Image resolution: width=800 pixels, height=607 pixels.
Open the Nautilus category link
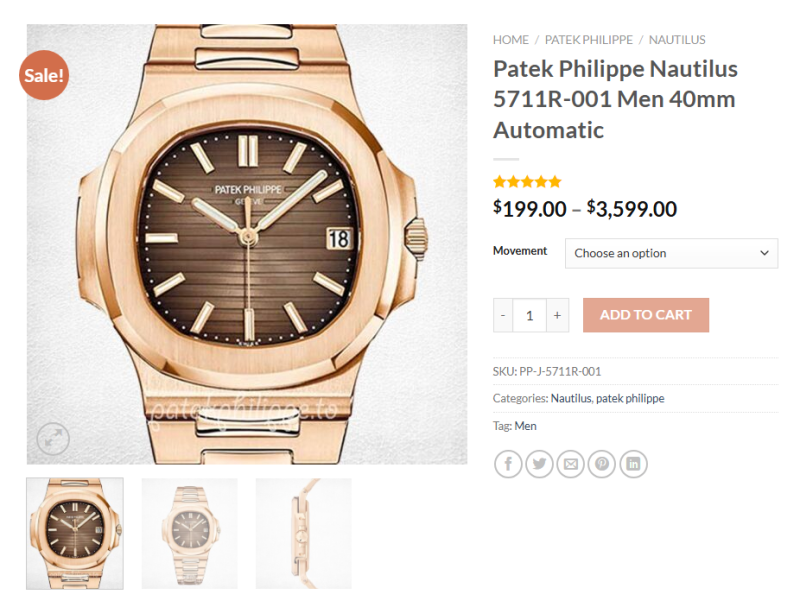click(x=570, y=398)
